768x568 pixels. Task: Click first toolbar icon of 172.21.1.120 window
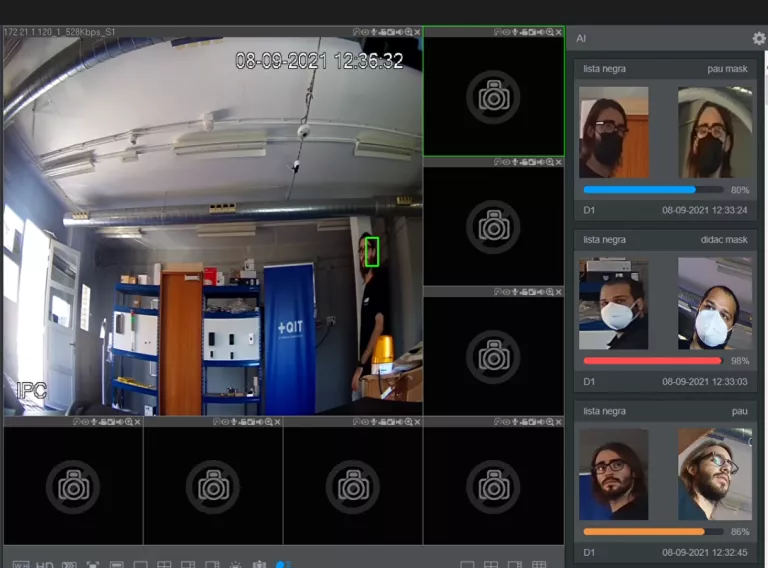[357, 32]
